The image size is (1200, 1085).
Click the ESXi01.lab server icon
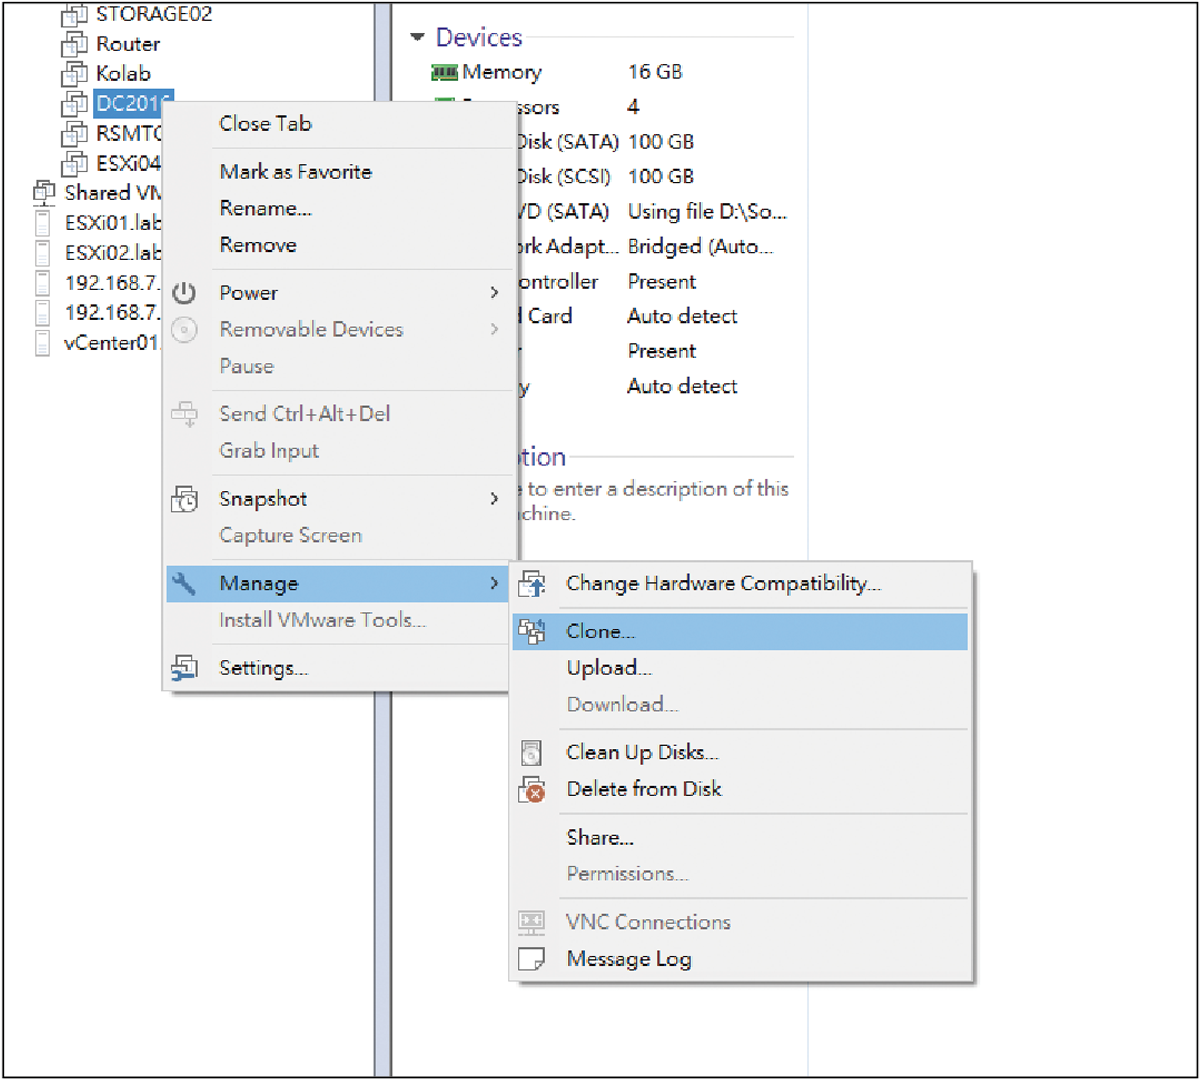click(x=43, y=223)
